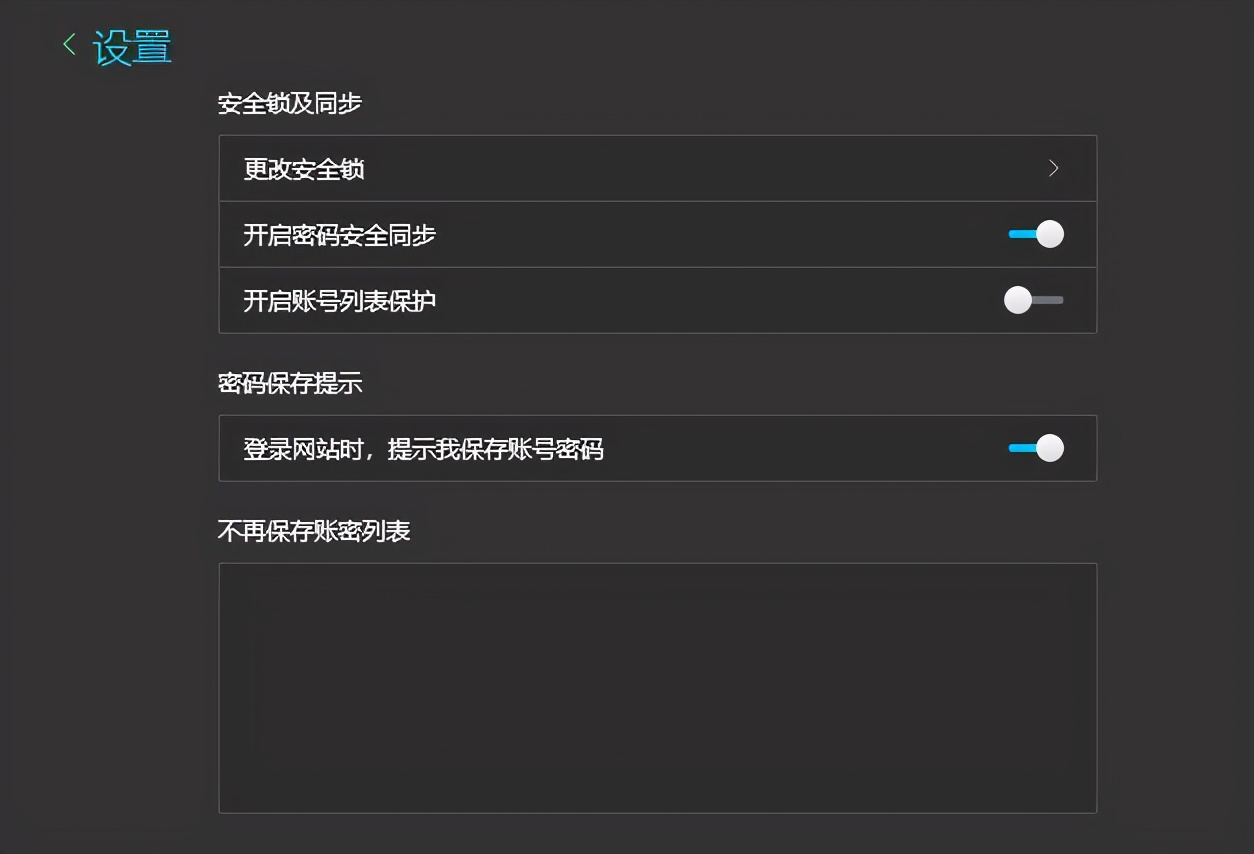Open the change security lock page
Screen dimensions: 1254x854
coord(657,168)
